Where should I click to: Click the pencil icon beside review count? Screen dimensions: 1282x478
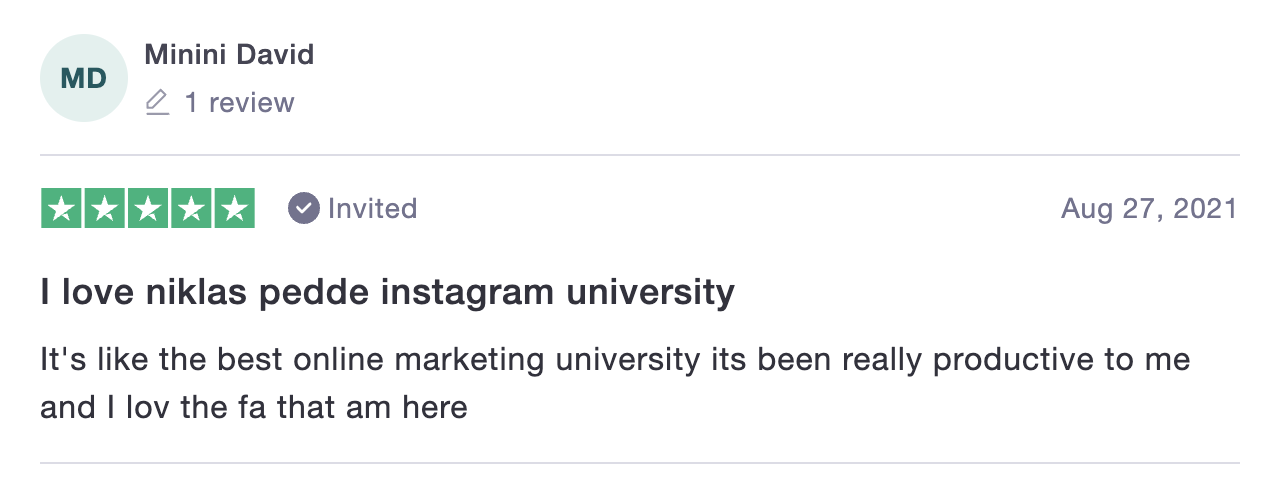(157, 103)
